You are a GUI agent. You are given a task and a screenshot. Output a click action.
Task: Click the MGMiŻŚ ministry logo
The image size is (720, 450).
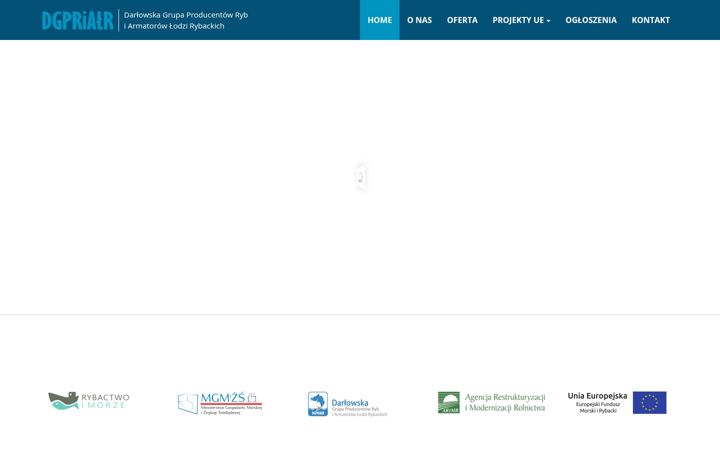[219, 403]
